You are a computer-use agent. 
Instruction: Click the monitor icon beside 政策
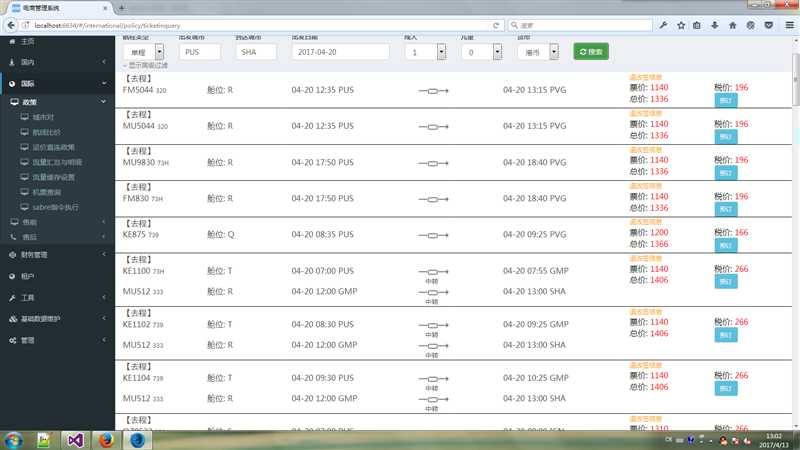tap(14, 102)
